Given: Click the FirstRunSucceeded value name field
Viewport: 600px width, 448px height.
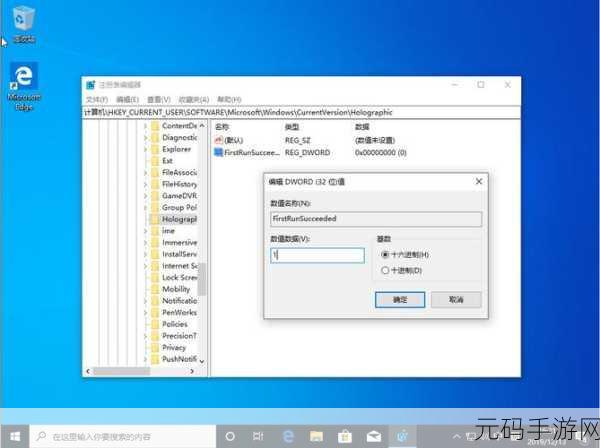Looking at the screenshot, I should pyautogui.click(x=376, y=219).
